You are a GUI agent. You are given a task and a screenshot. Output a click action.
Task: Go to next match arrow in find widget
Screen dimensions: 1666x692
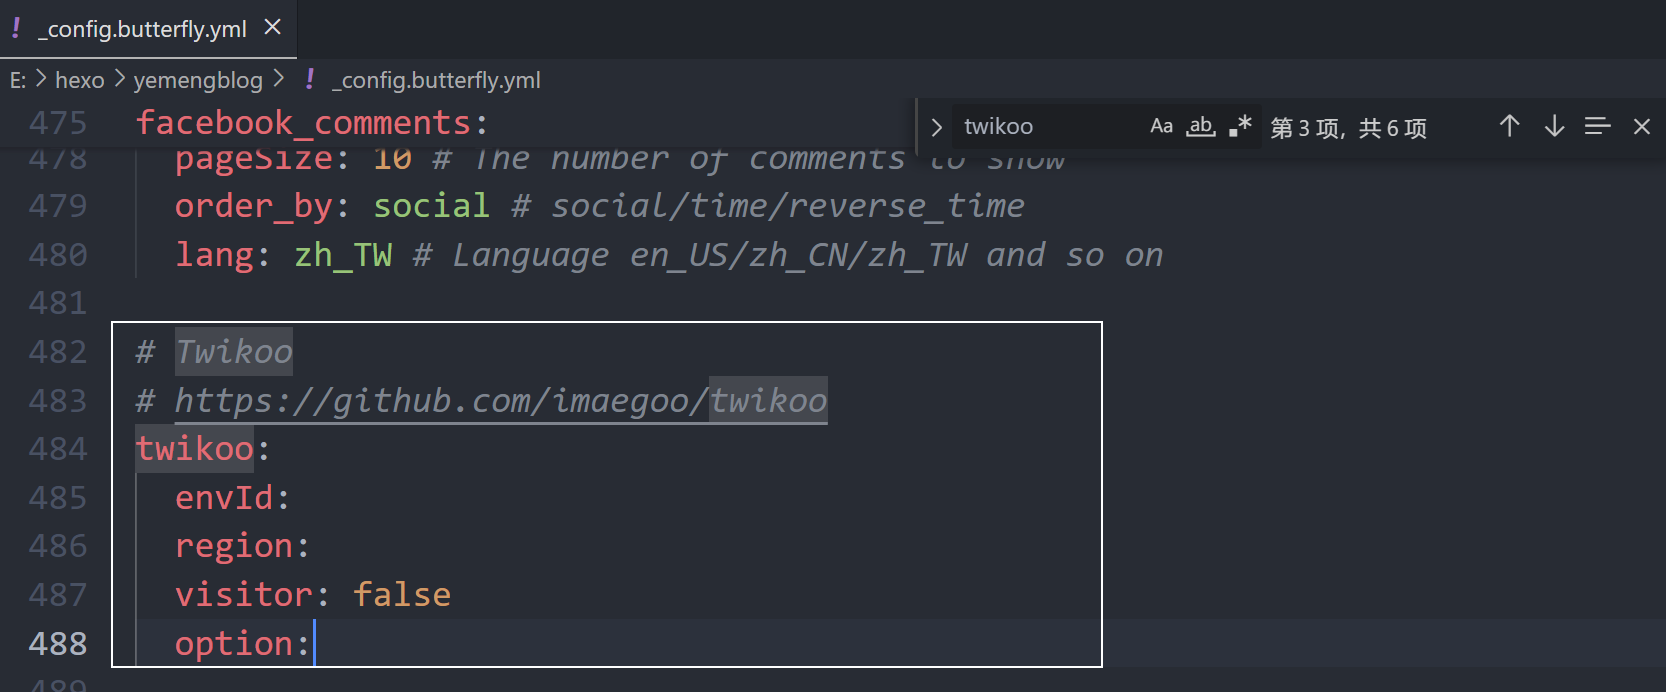(x=1554, y=126)
